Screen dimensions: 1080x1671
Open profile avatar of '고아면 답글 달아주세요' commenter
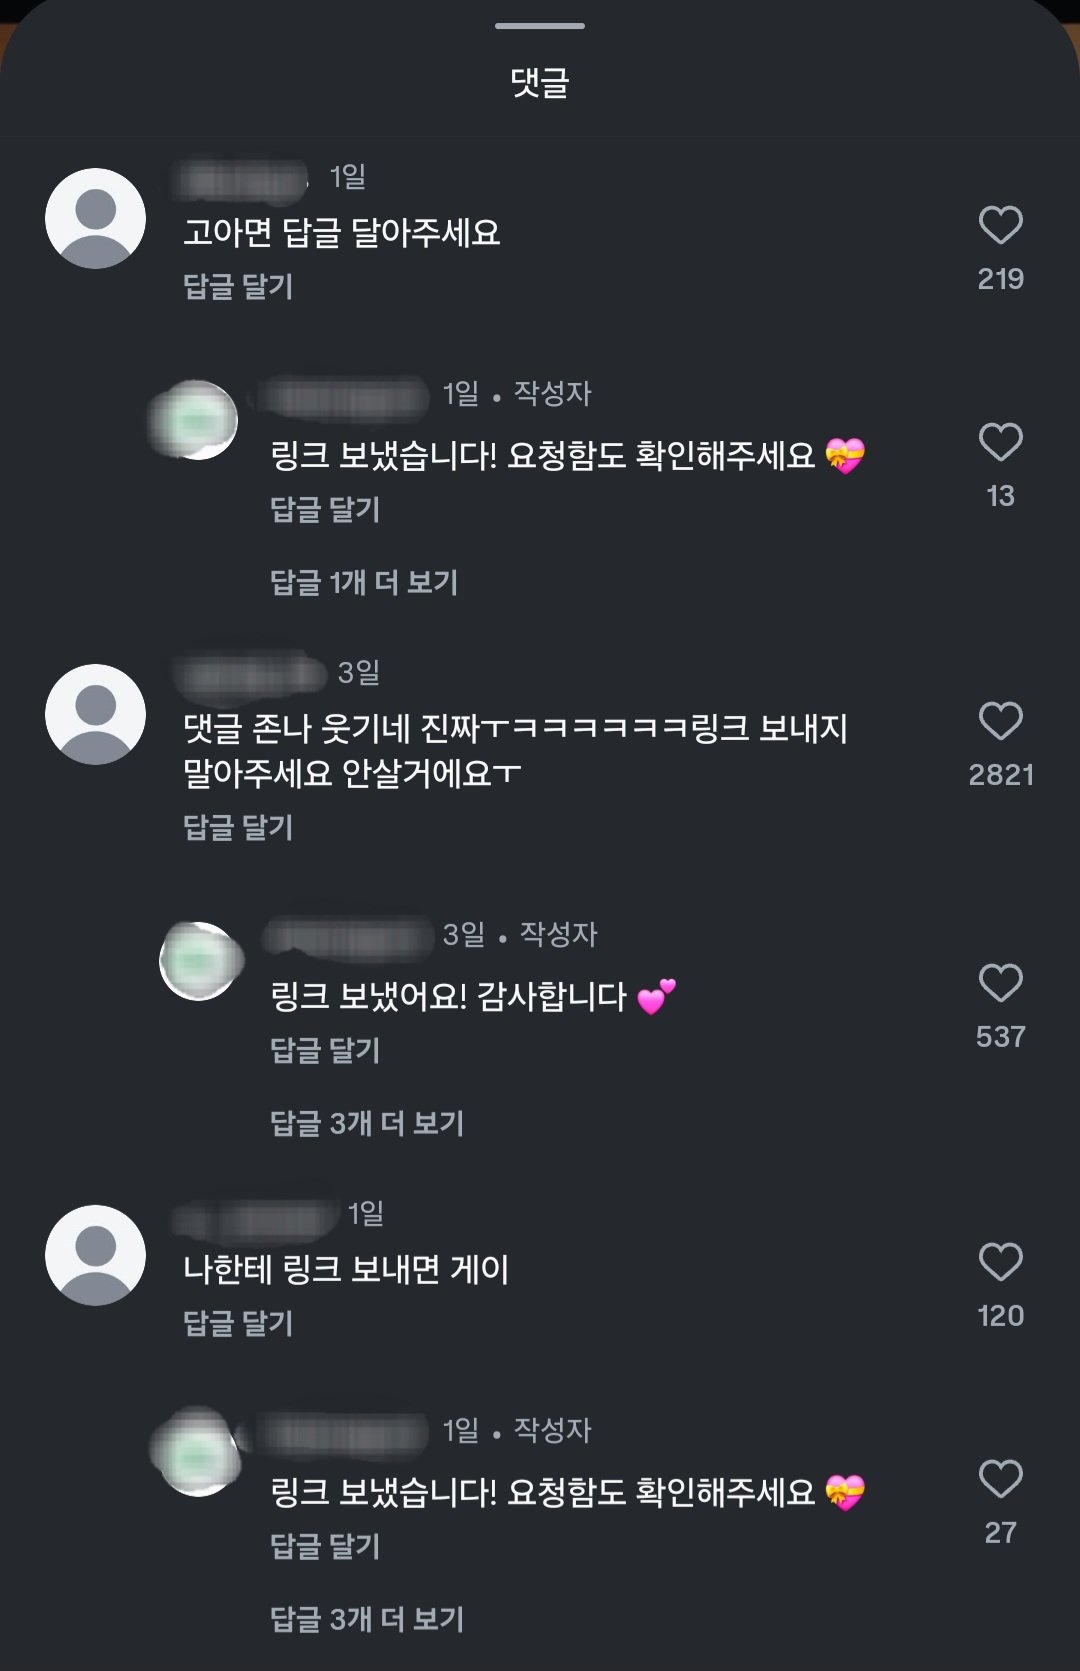point(96,219)
